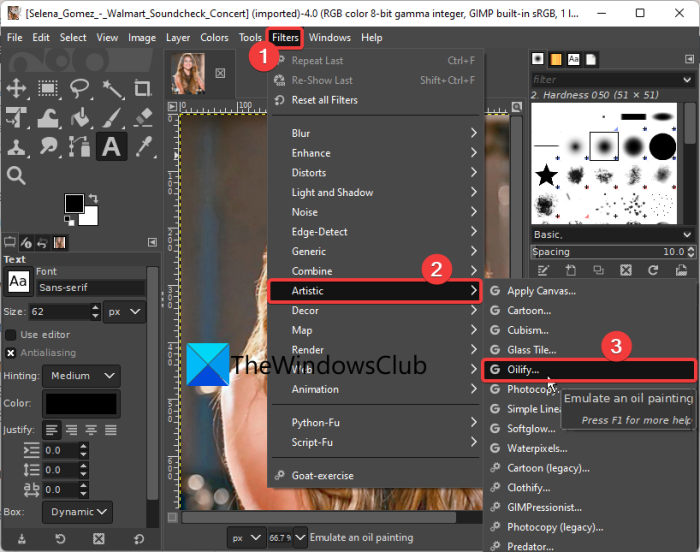Click the font Size value field
Screen dimensions: 700x552
60,311
